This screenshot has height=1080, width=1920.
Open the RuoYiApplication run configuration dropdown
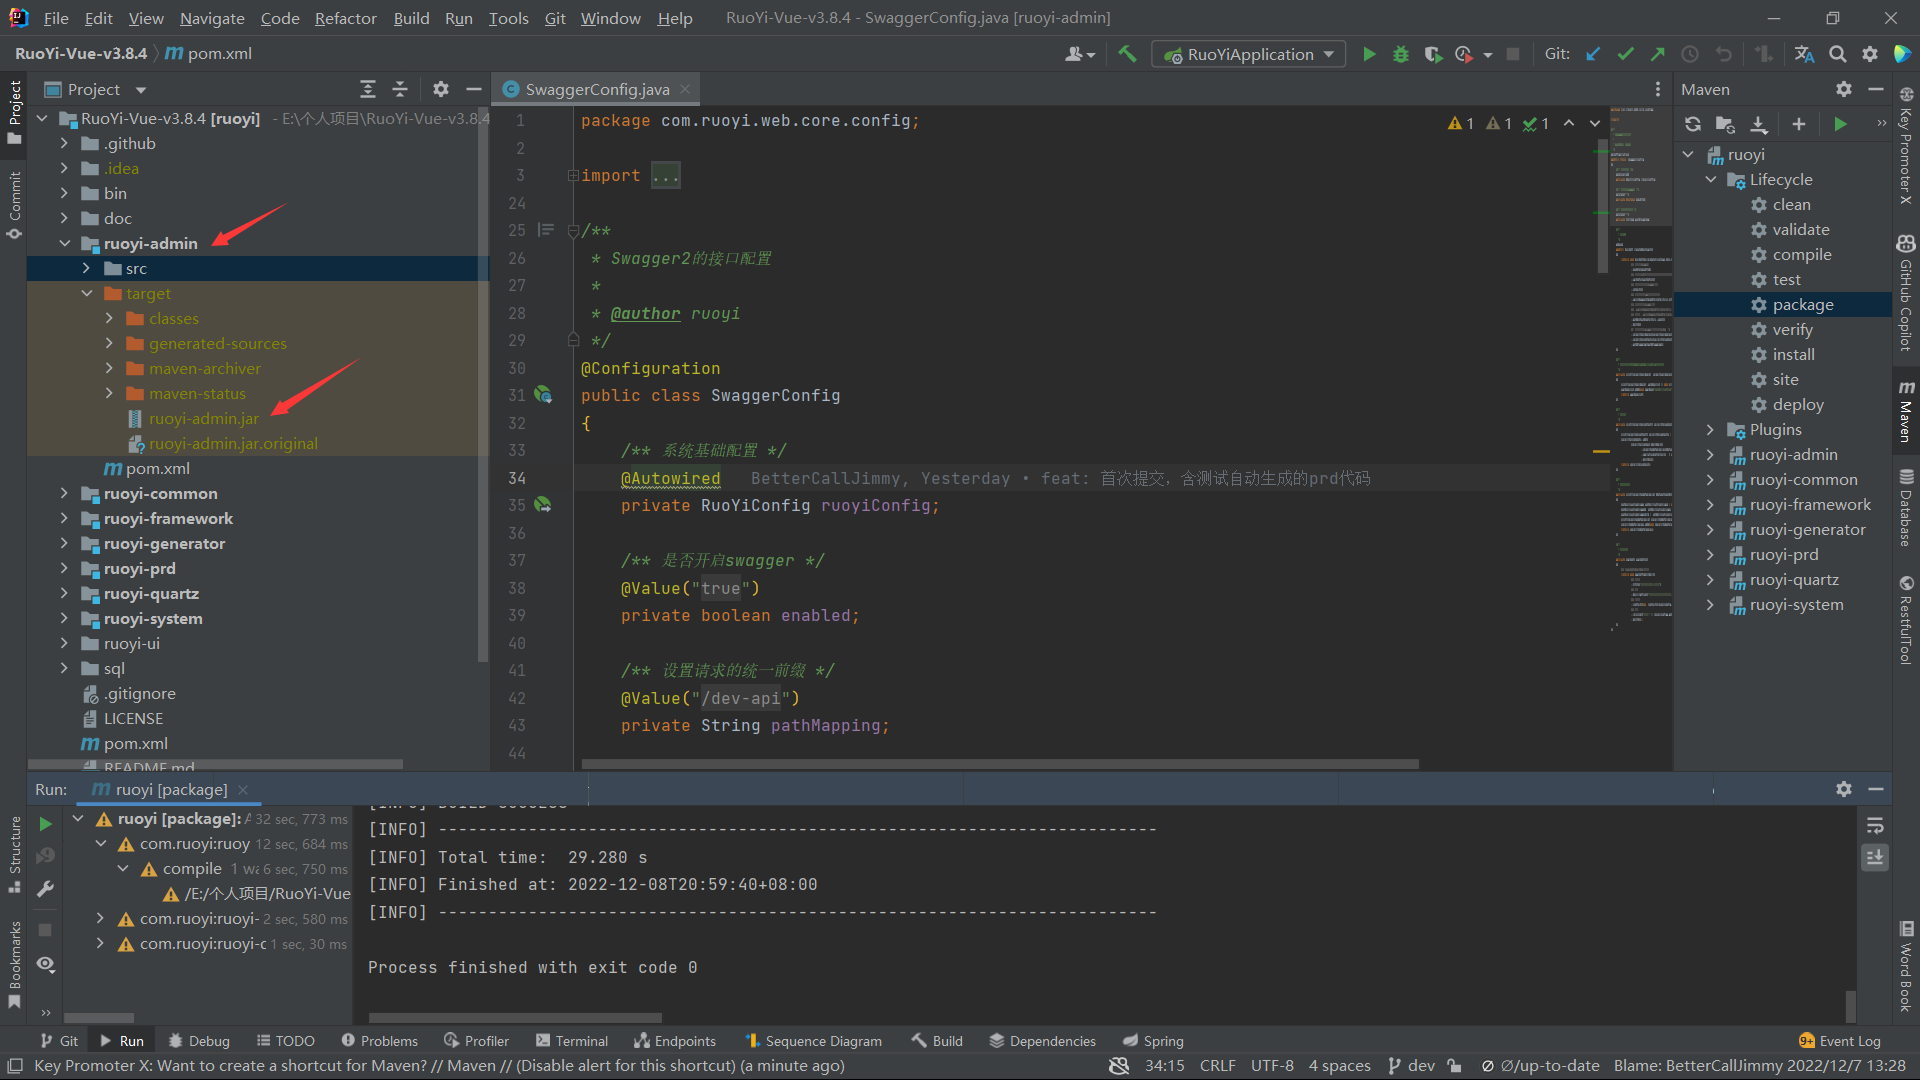pyautogui.click(x=1249, y=54)
